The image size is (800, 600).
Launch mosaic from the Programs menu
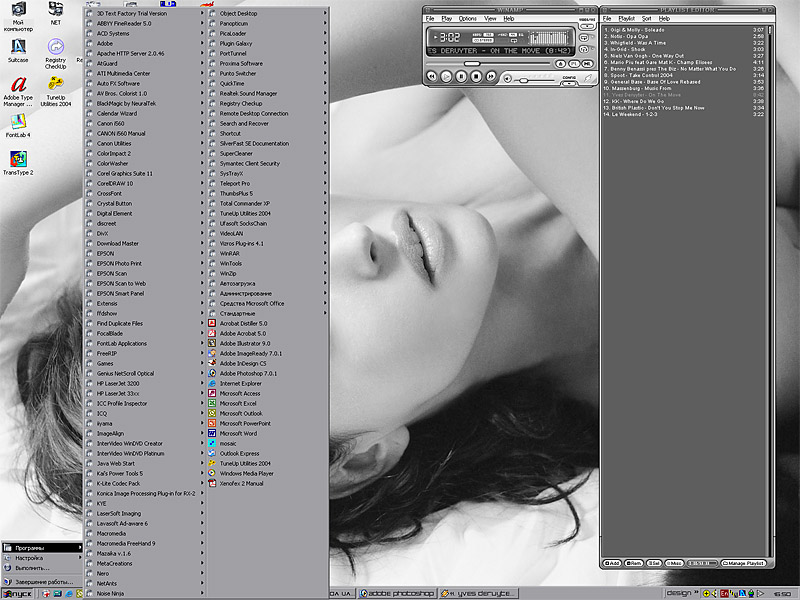[267, 443]
